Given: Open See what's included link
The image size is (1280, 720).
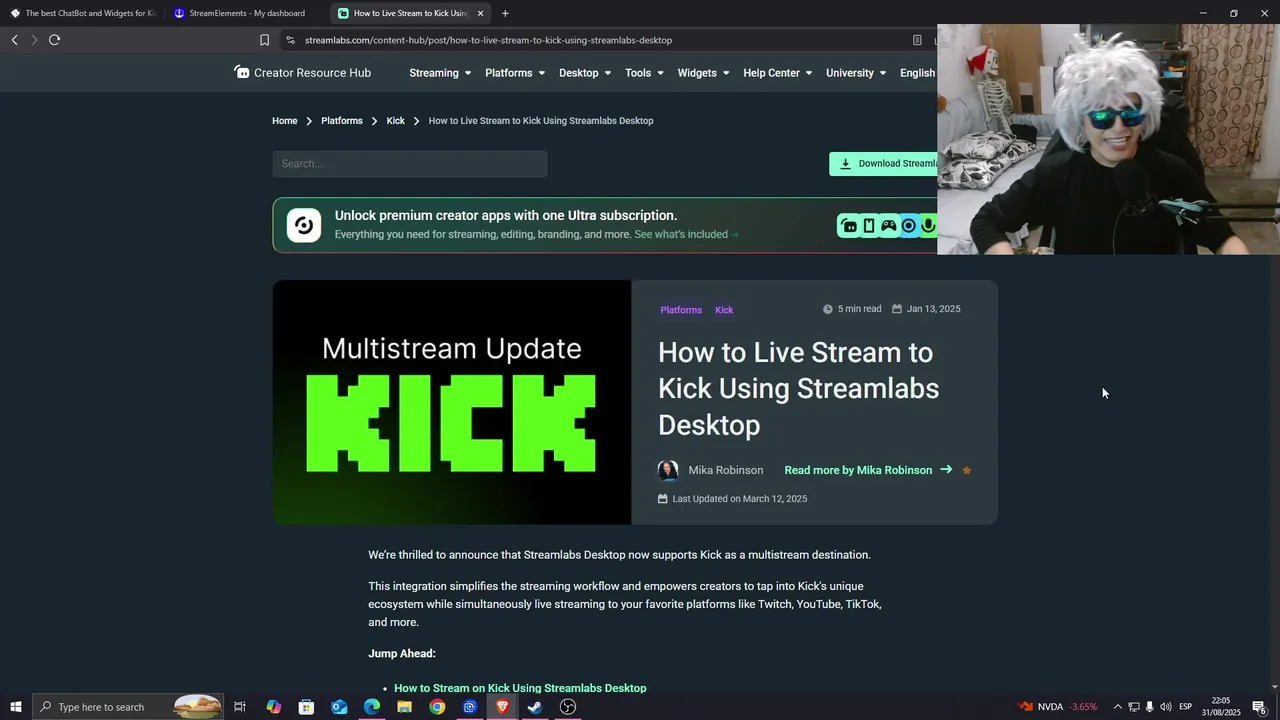Looking at the screenshot, I should click(x=686, y=235).
